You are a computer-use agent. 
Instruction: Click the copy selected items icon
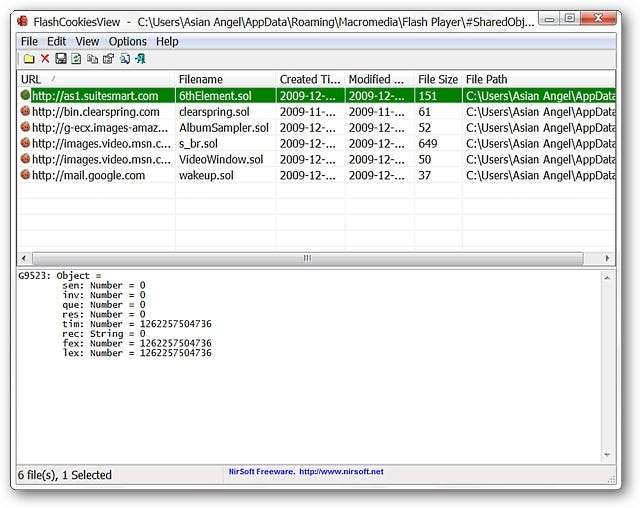pyautogui.click(x=92, y=59)
